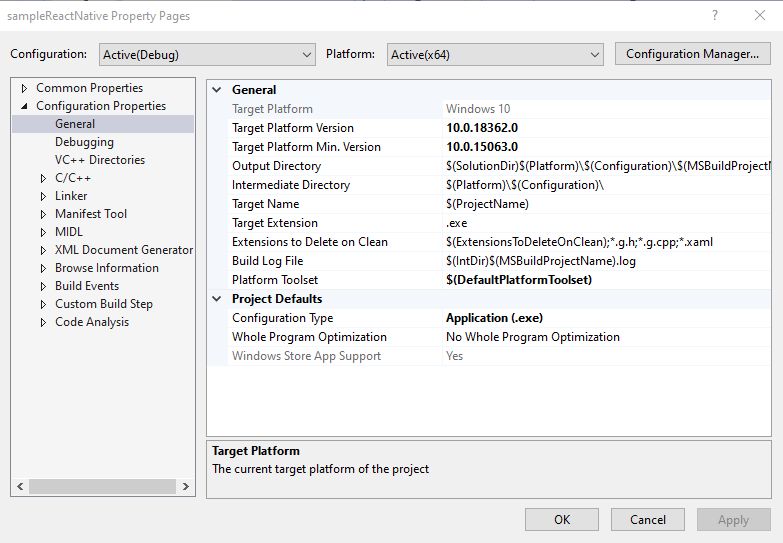The image size is (783, 543).
Task: Select the General tree item
Action: coord(75,124)
